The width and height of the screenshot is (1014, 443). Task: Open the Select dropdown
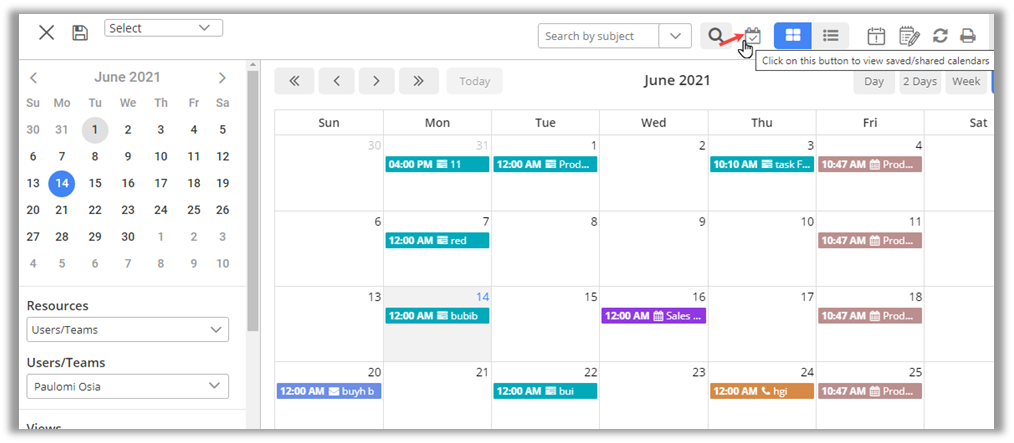click(x=163, y=28)
